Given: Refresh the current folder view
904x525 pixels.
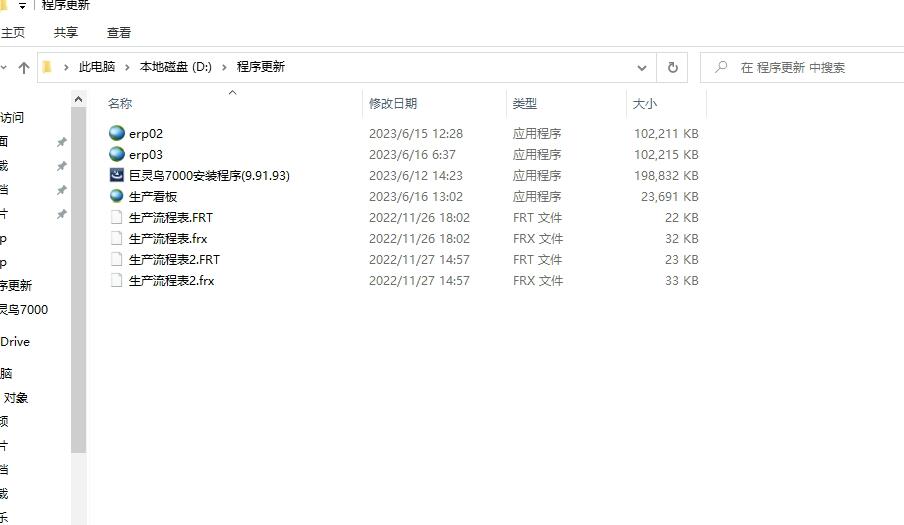Looking at the screenshot, I should [x=672, y=67].
